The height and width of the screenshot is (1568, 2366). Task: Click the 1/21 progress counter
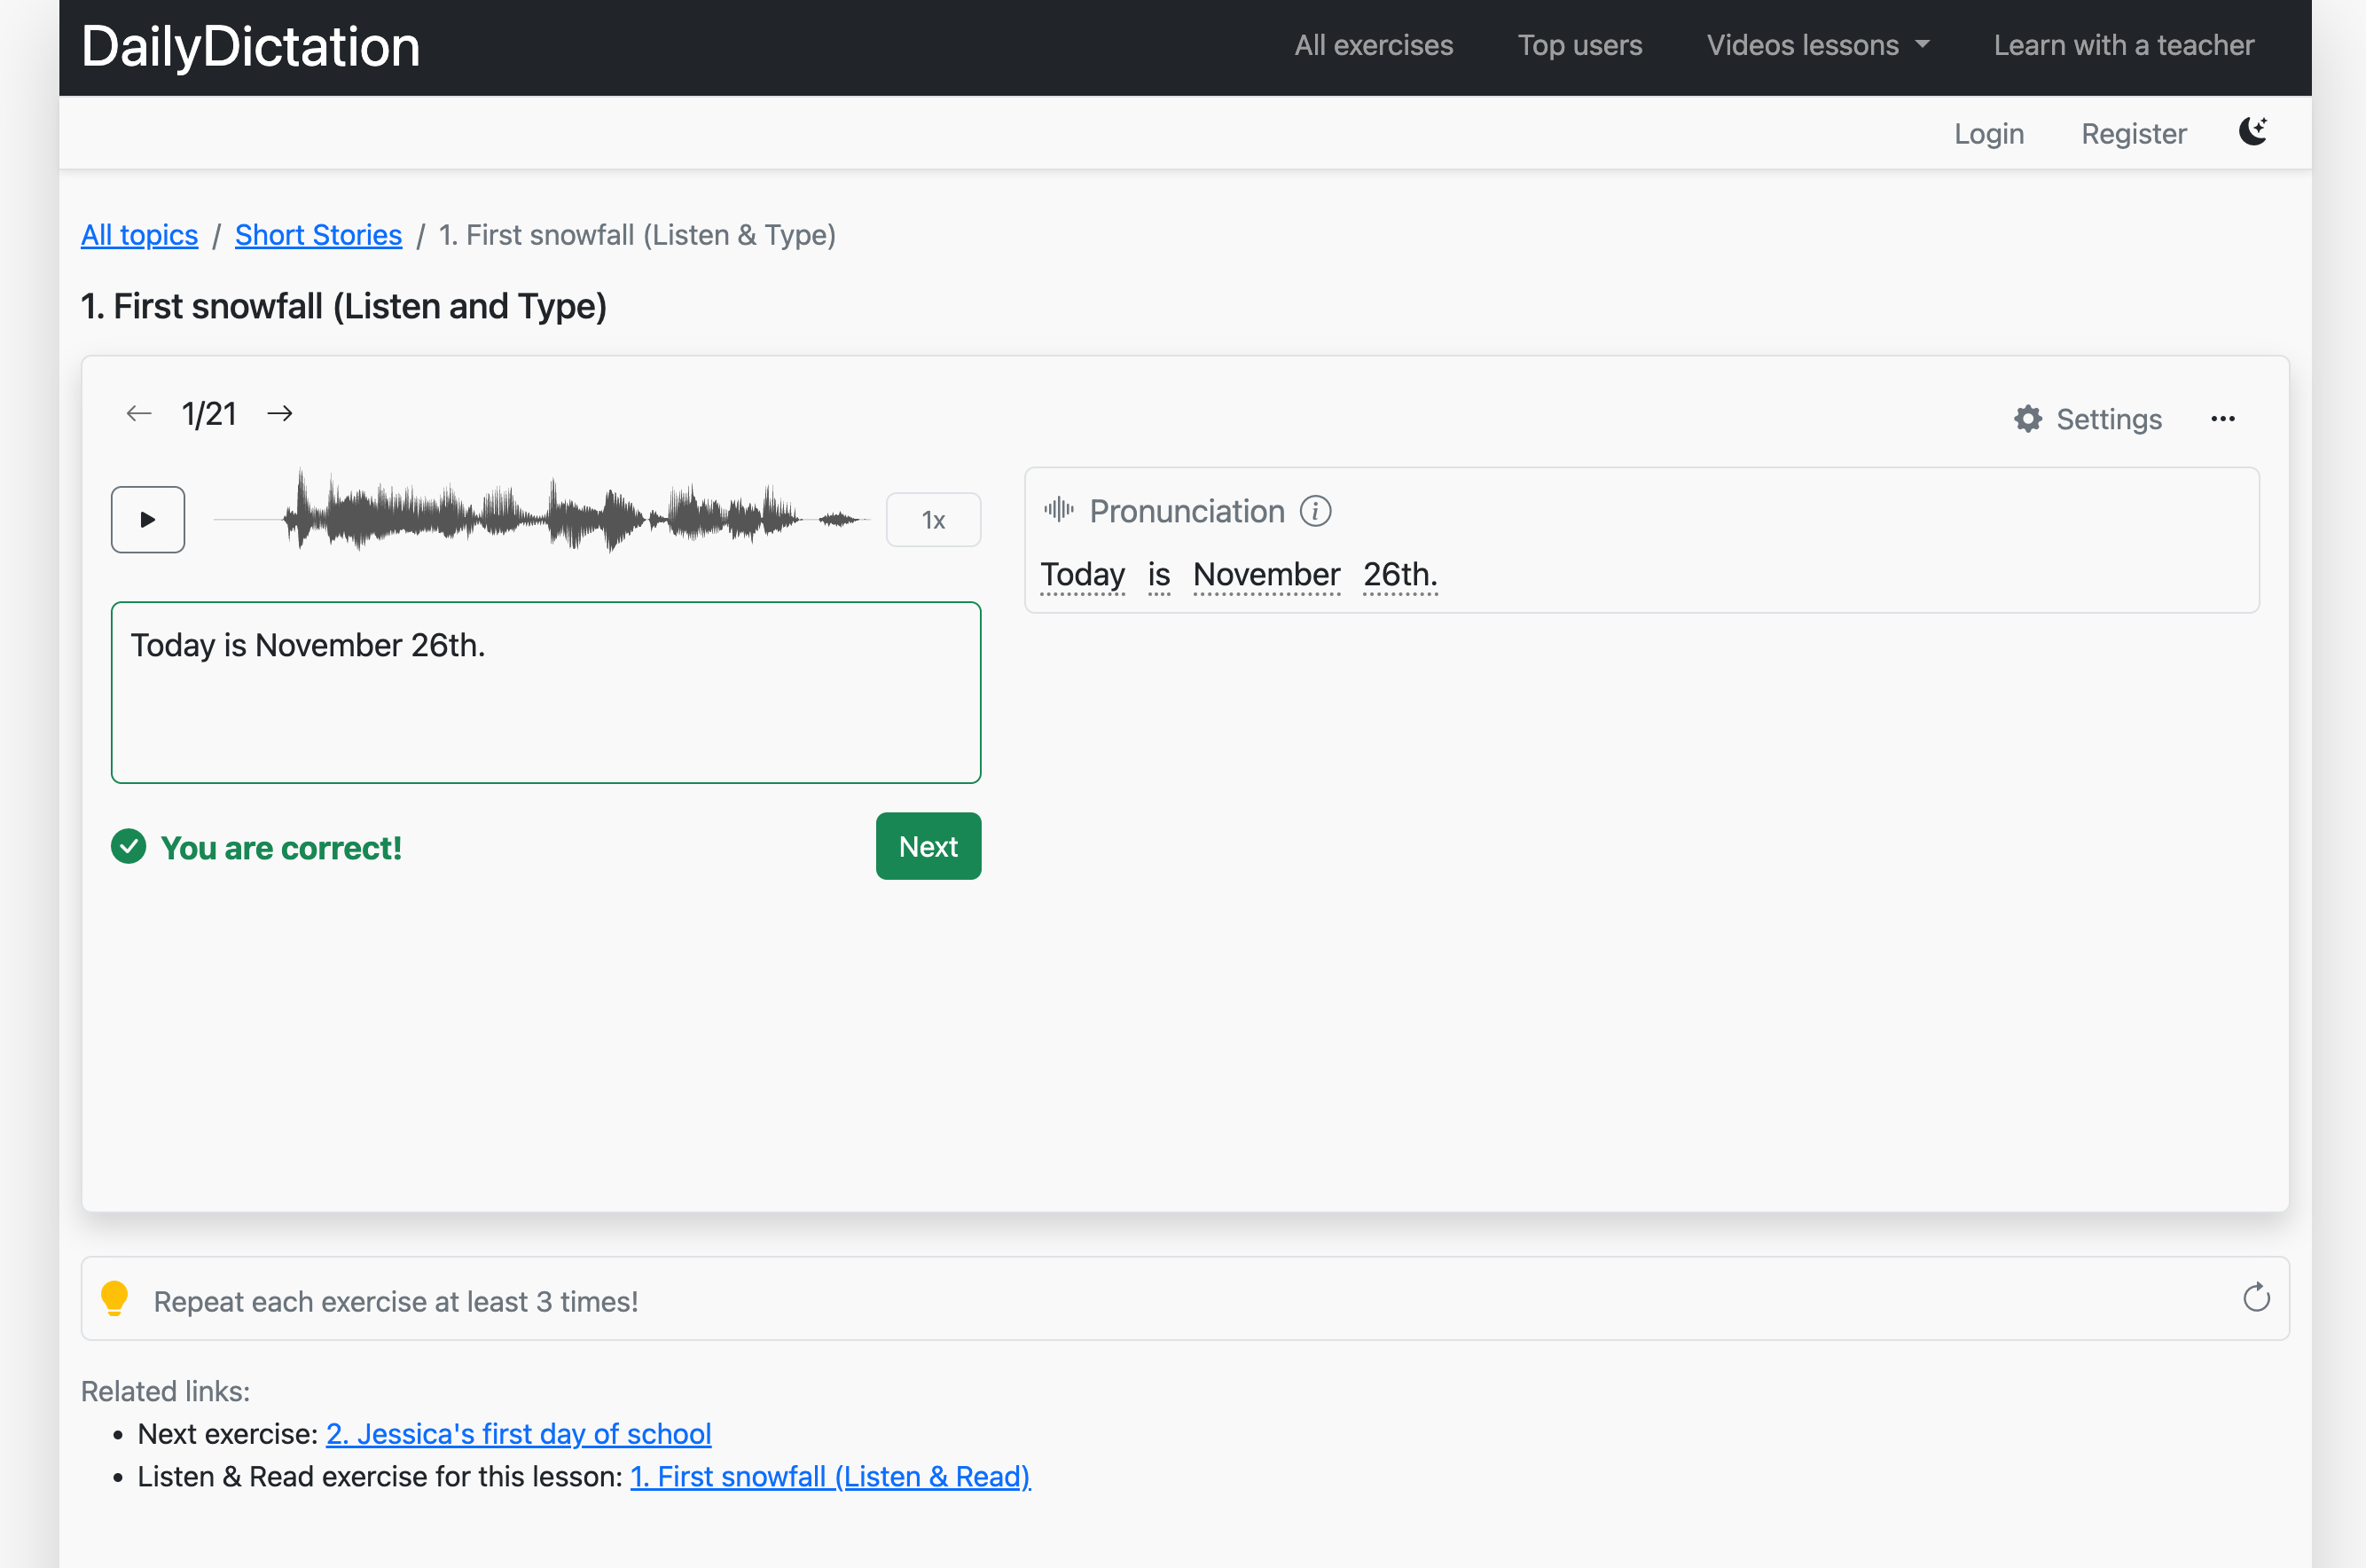pyautogui.click(x=209, y=414)
